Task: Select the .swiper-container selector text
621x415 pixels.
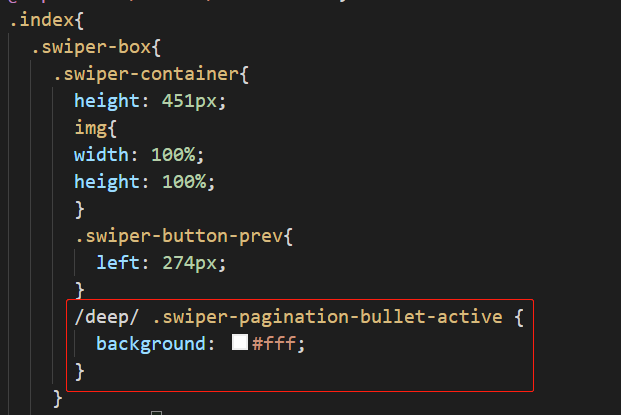Action: click(x=146, y=74)
